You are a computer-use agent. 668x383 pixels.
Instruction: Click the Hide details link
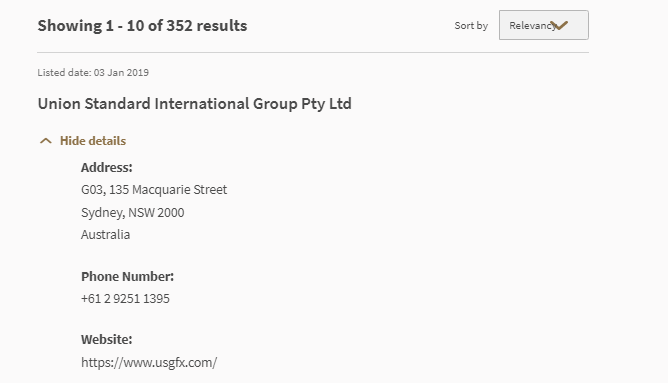point(93,141)
